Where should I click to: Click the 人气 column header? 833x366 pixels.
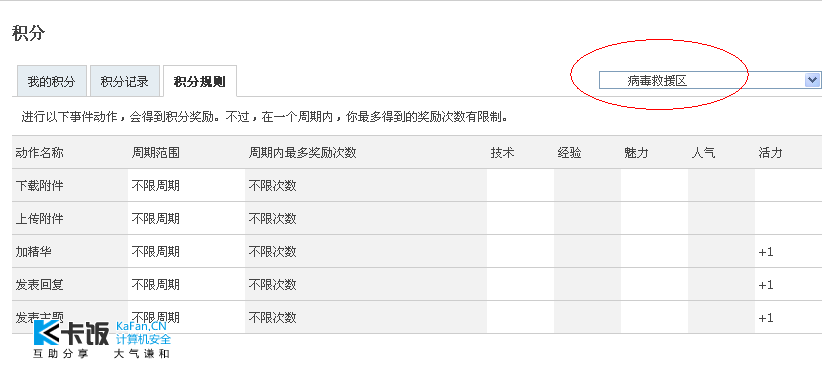[703, 153]
